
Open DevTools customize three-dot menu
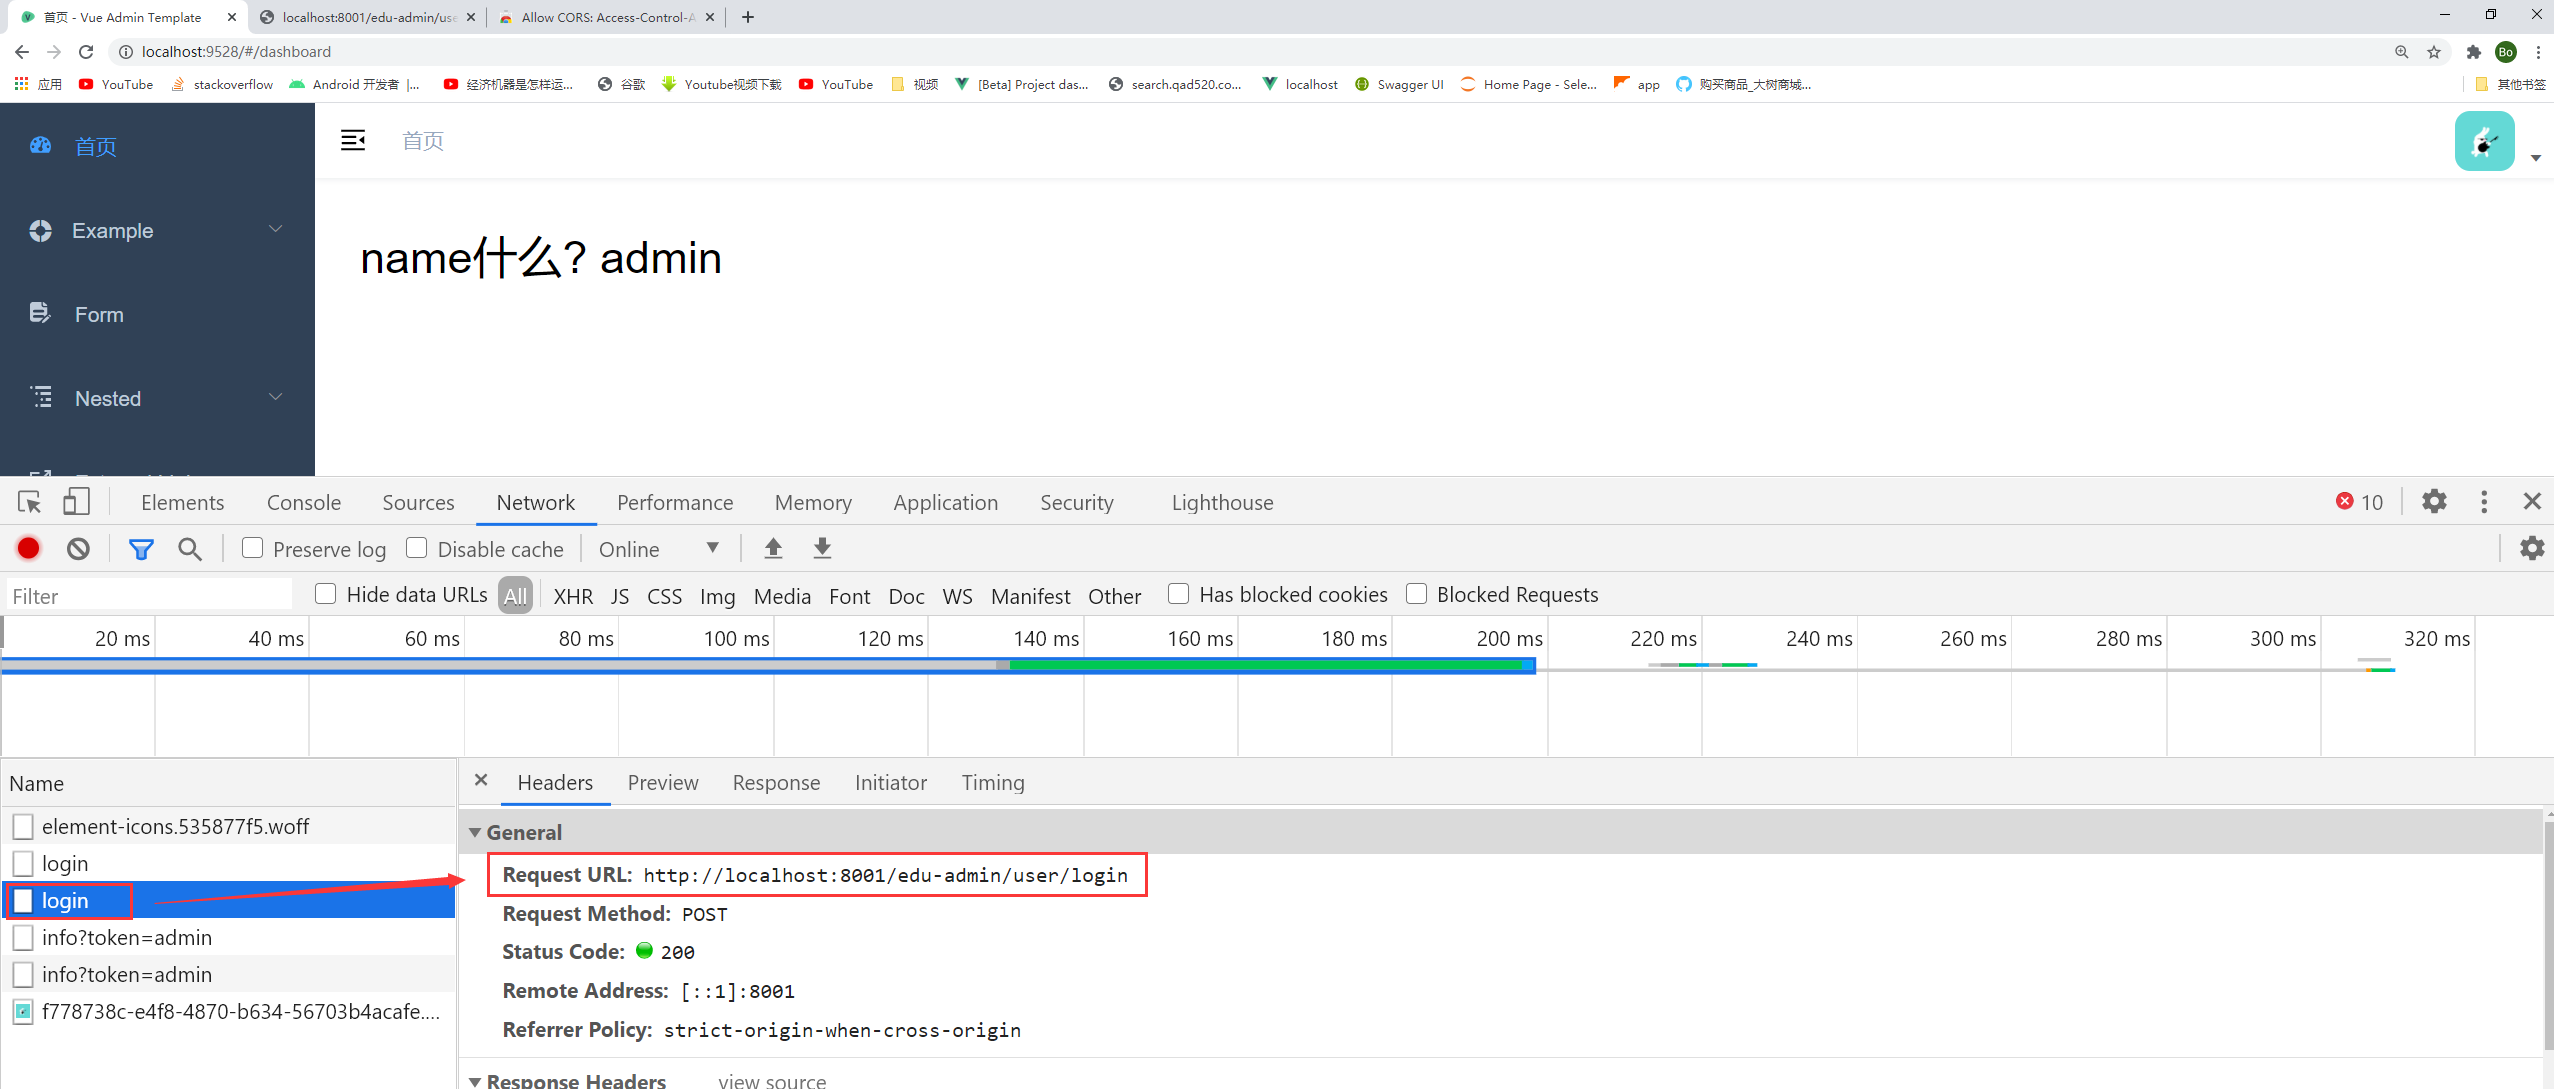tap(2484, 502)
